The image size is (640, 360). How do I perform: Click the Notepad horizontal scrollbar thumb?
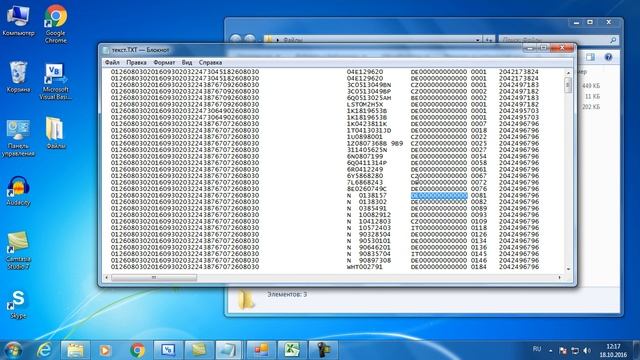(154, 278)
